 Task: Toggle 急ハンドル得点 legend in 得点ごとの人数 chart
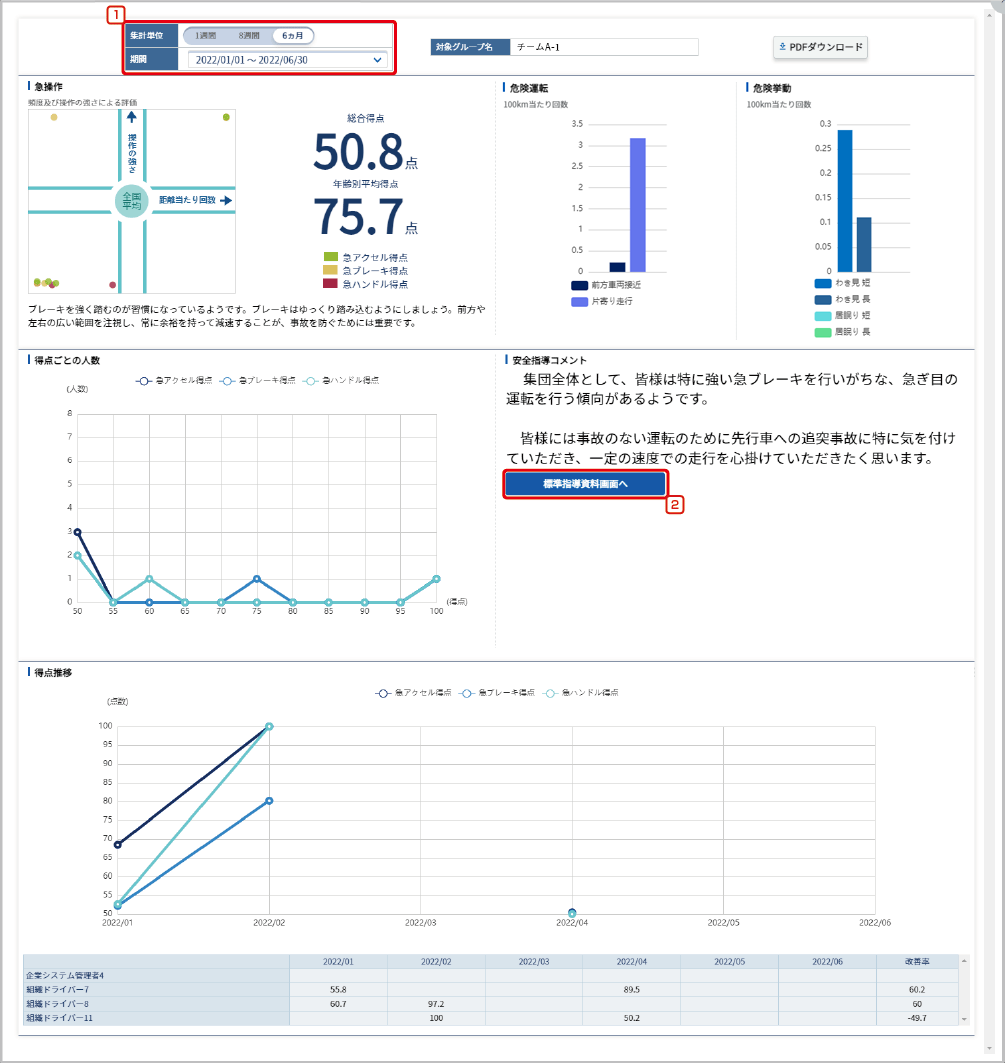click(342, 381)
